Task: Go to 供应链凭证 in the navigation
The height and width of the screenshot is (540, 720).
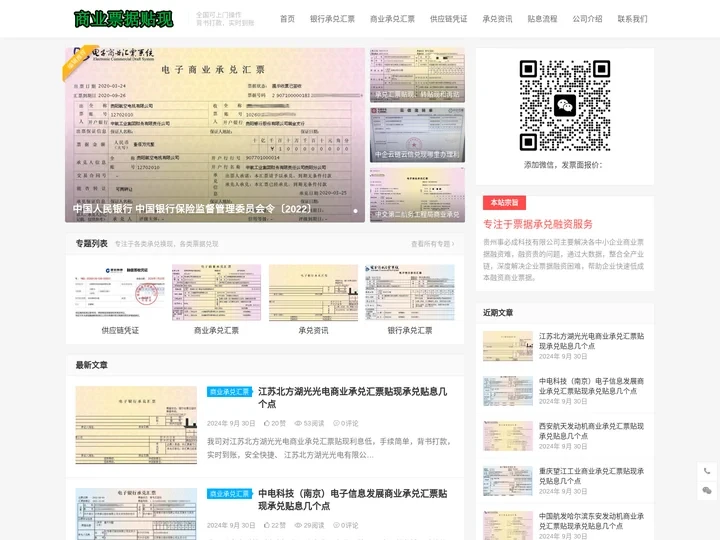Action: pyautogui.click(x=449, y=19)
